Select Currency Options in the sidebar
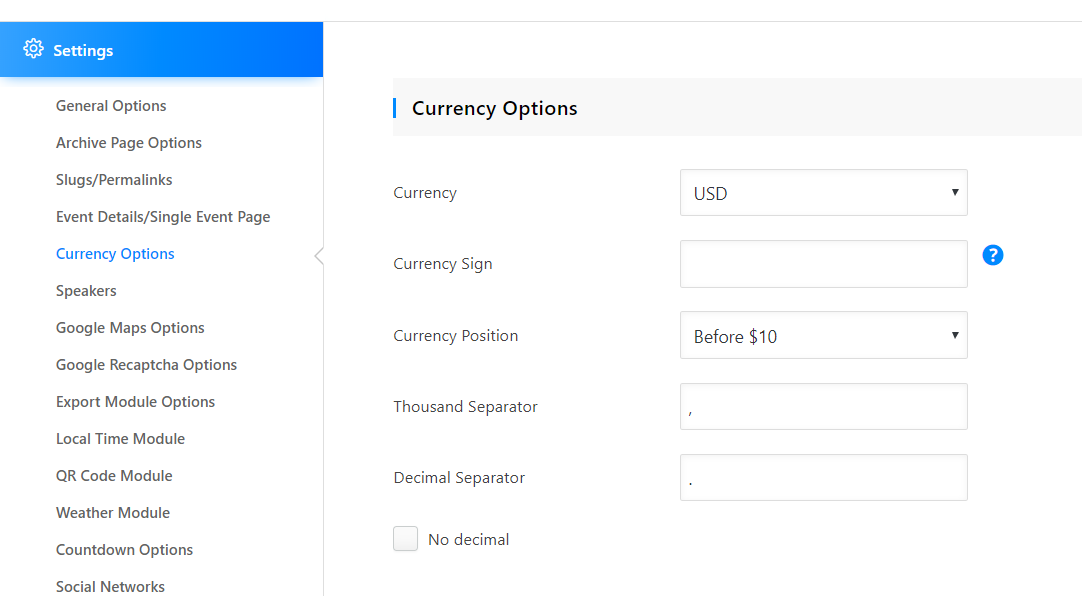The image size is (1082, 596). [115, 254]
